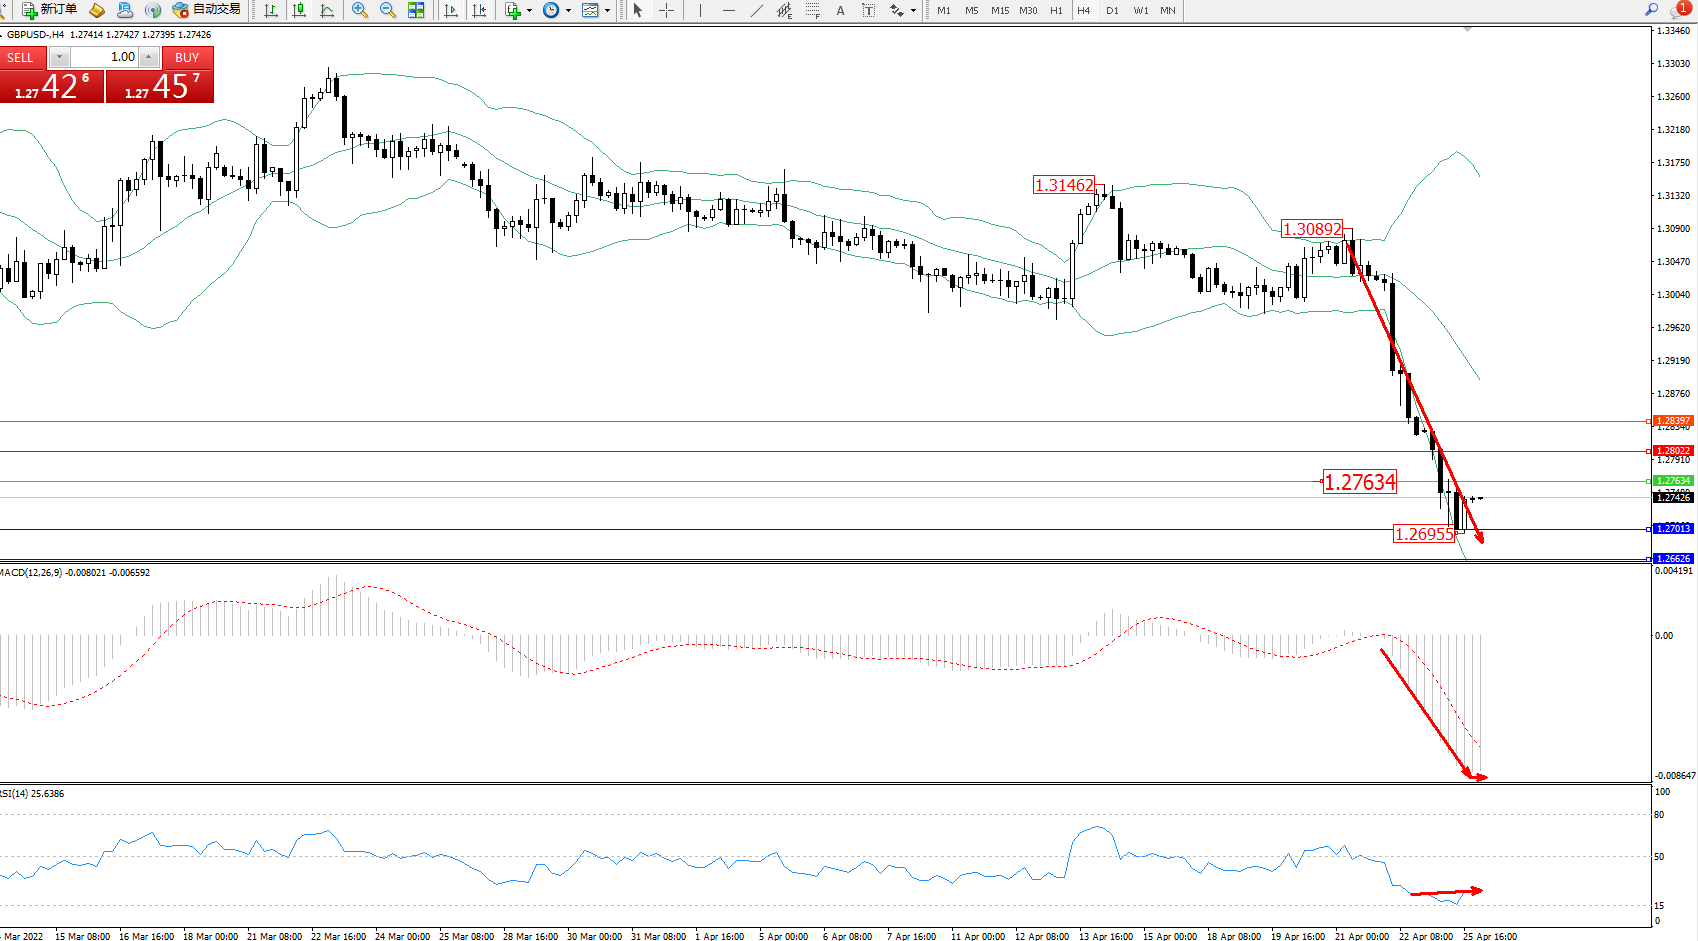
Task: Toggle chart shift option
Action: (x=480, y=10)
